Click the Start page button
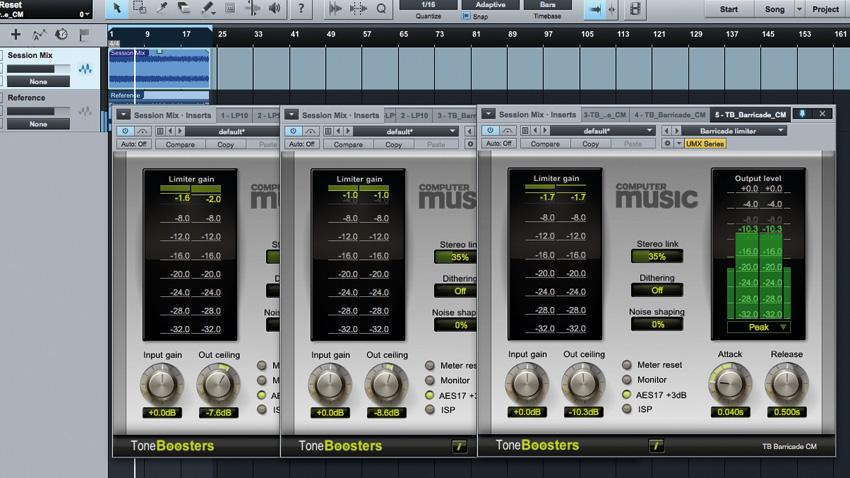 729,9
